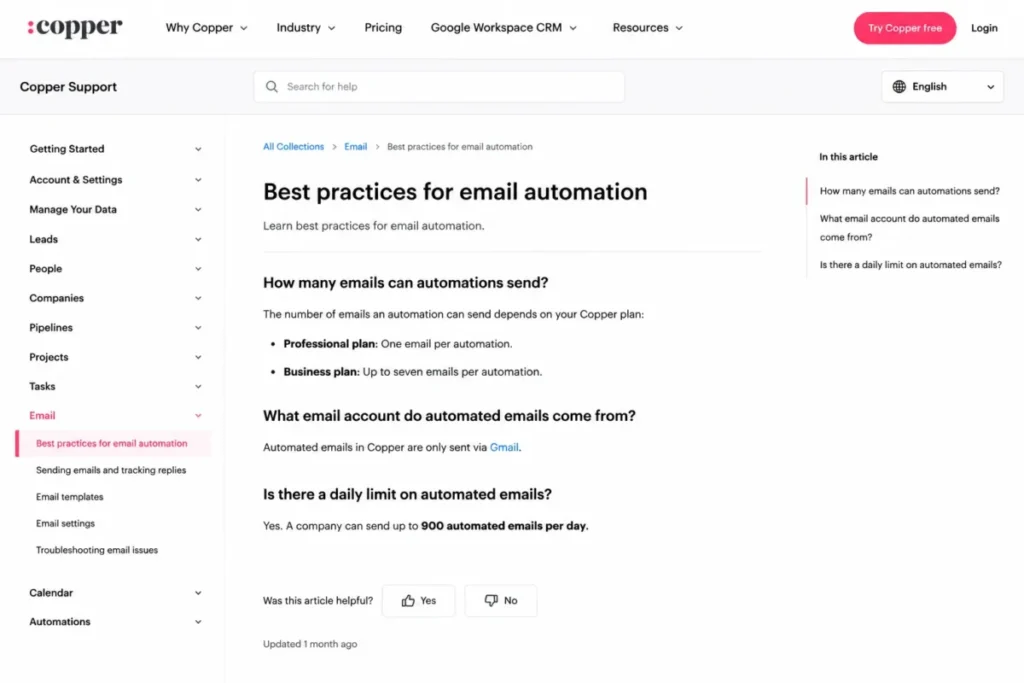The height and width of the screenshot is (683, 1024).
Task: Expand the Account & Settings chevron
Action: tap(198, 180)
